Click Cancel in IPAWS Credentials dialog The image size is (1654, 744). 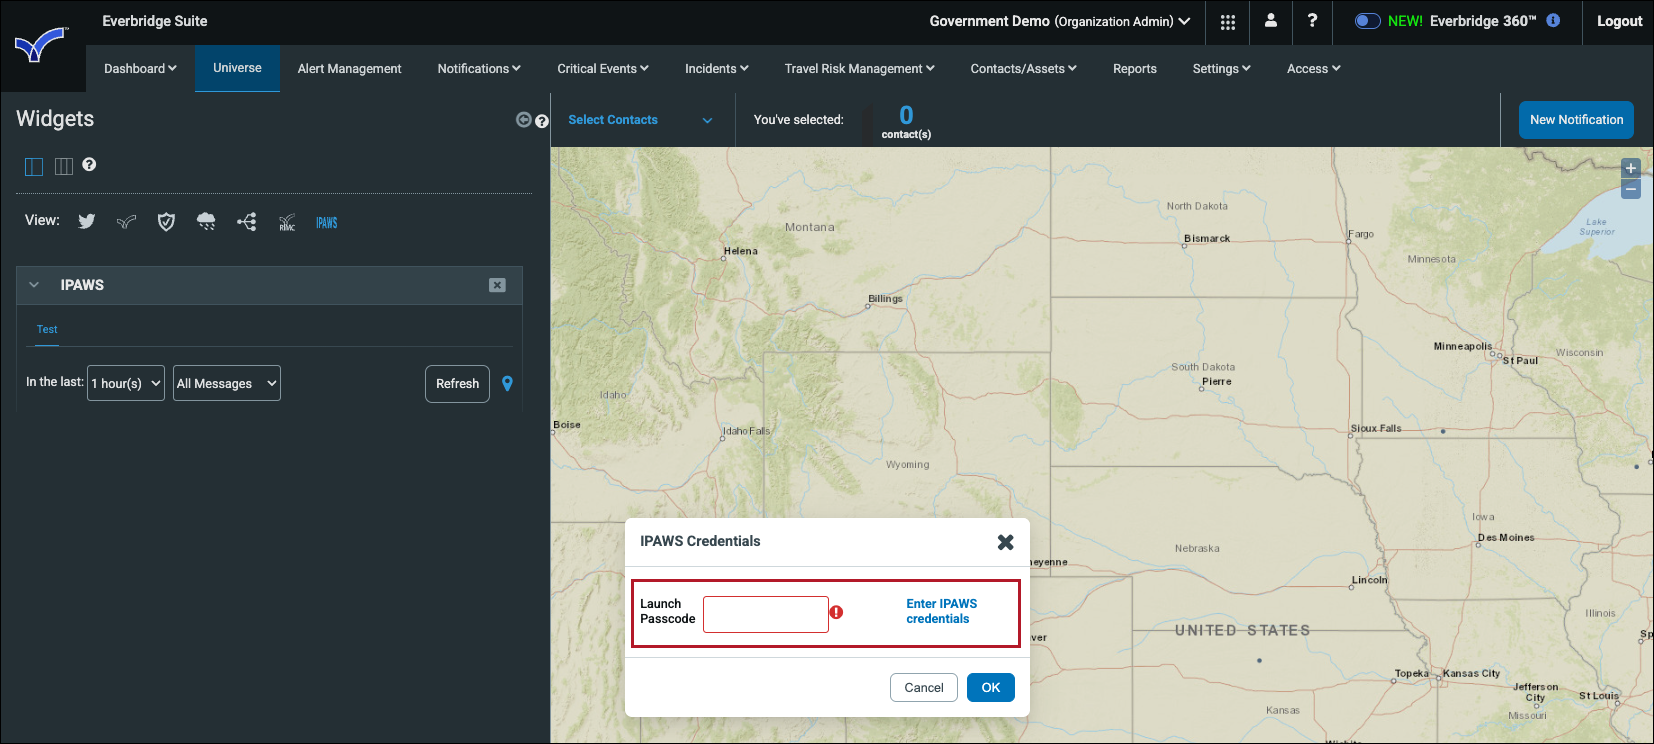[924, 688]
